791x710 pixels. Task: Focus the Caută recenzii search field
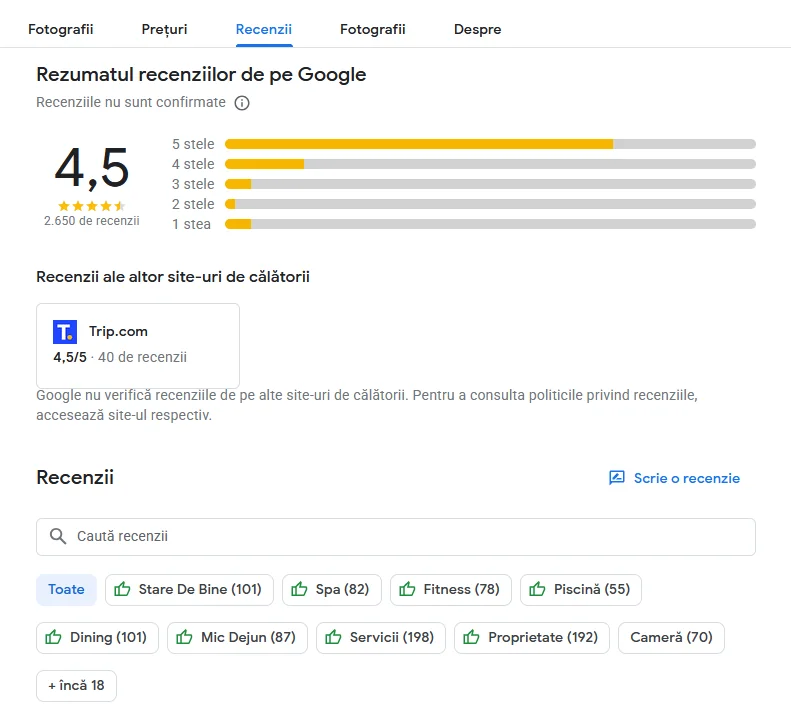point(396,536)
